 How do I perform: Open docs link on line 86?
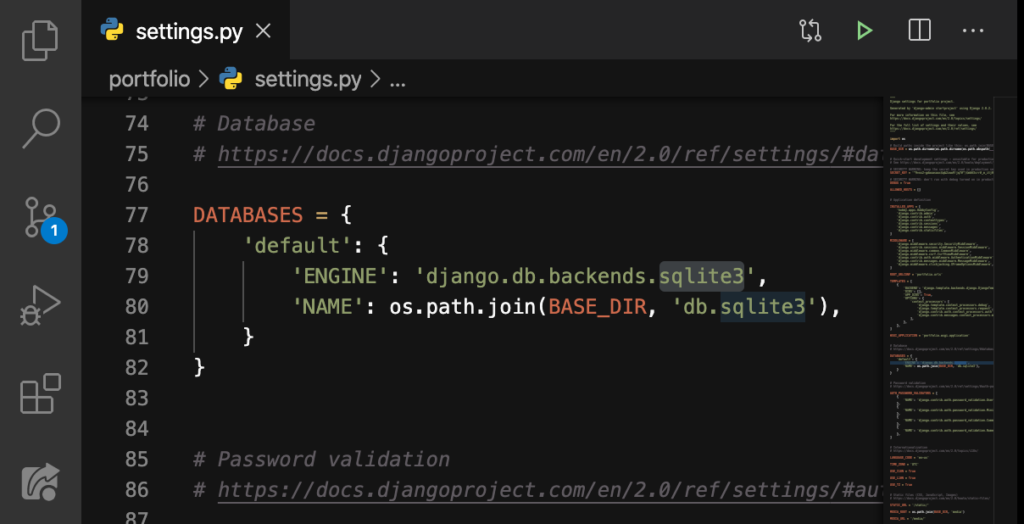click(x=550, y=490)
